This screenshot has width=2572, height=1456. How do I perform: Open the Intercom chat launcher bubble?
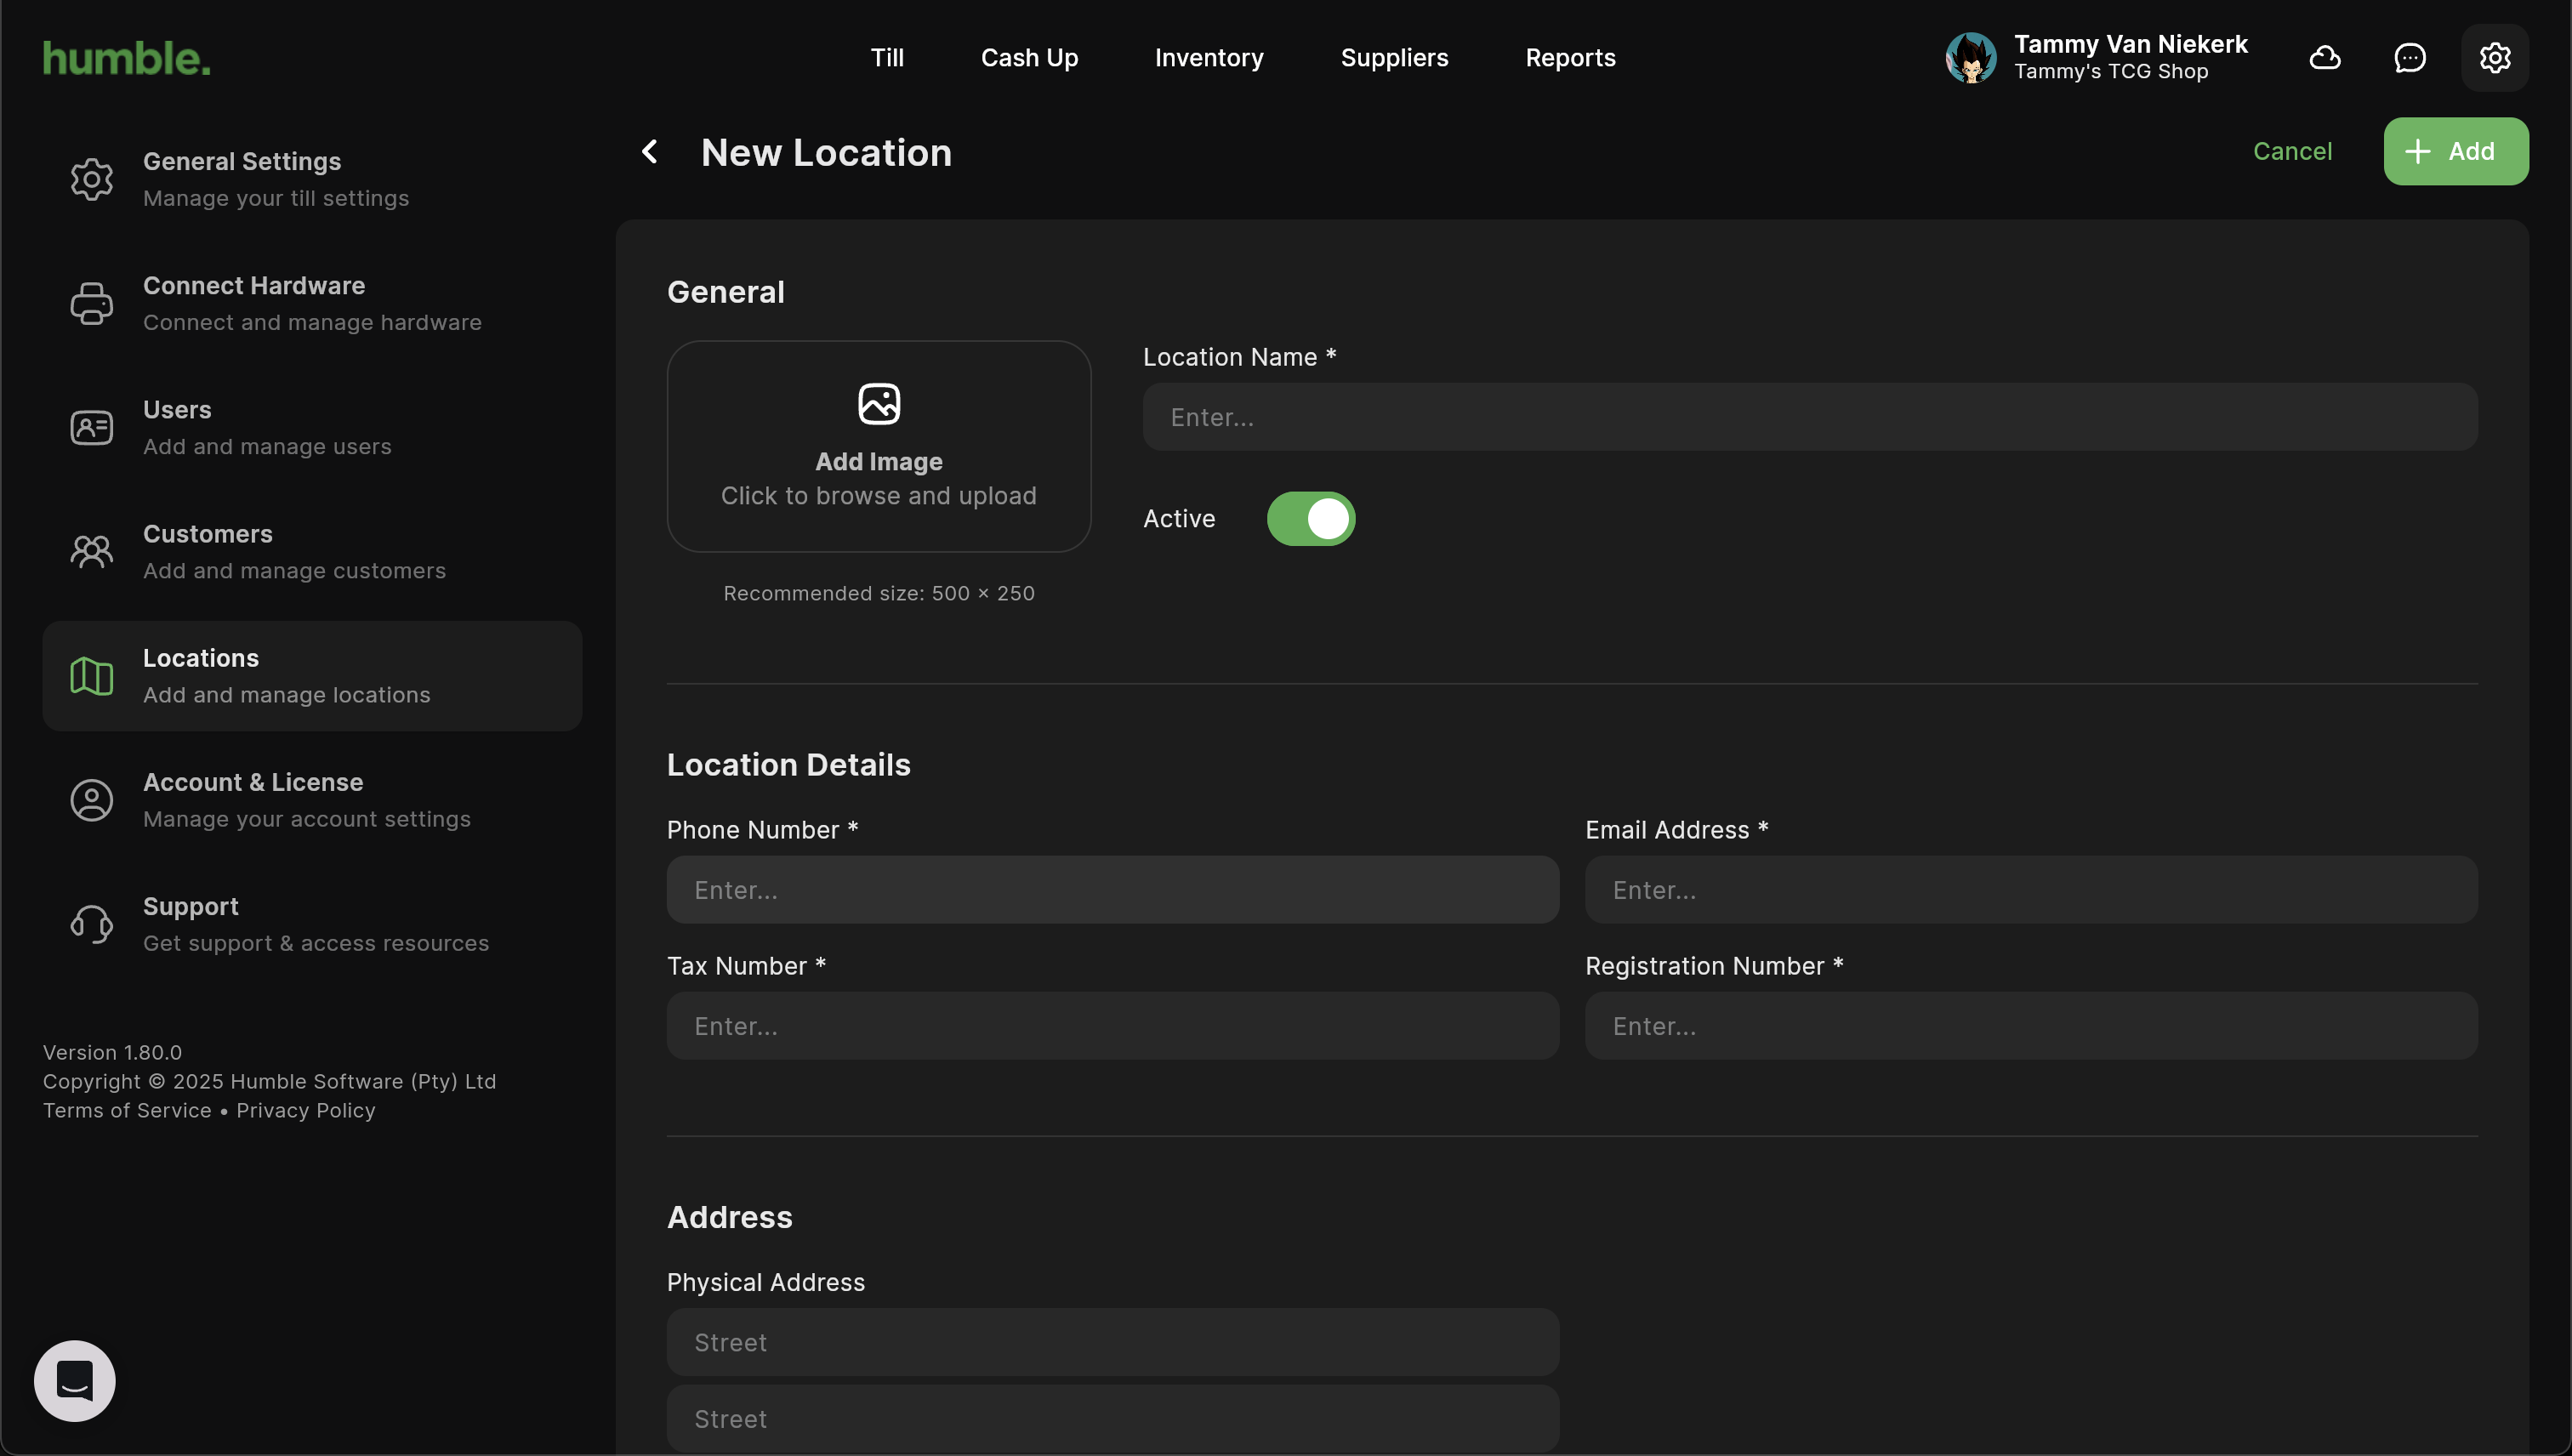[75, 1380]
